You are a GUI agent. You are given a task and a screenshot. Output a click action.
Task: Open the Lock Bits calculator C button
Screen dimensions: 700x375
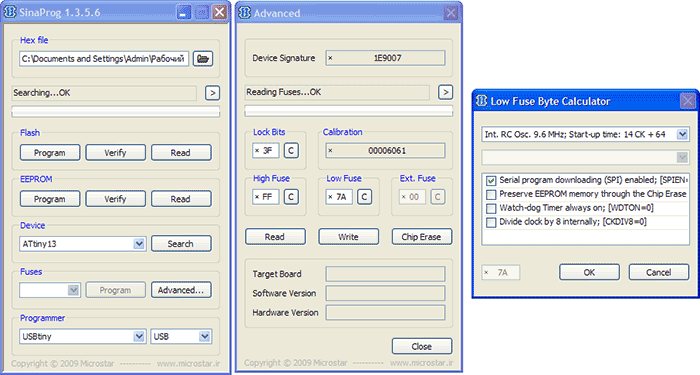(x=291, y=150)
